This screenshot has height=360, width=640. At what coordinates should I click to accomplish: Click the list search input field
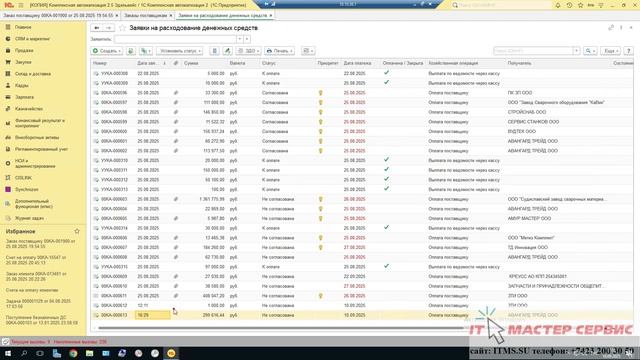pos(533,51)
